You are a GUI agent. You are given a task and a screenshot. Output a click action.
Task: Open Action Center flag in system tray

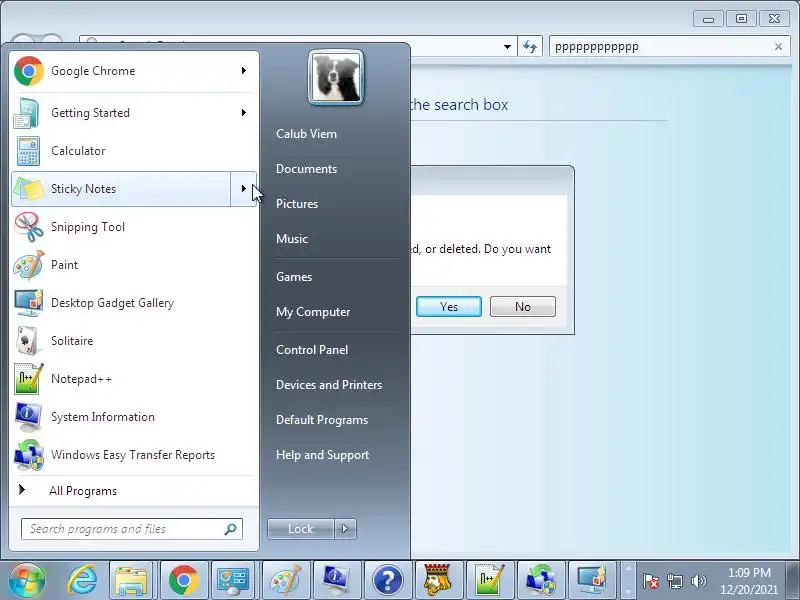tap(650, 581)
